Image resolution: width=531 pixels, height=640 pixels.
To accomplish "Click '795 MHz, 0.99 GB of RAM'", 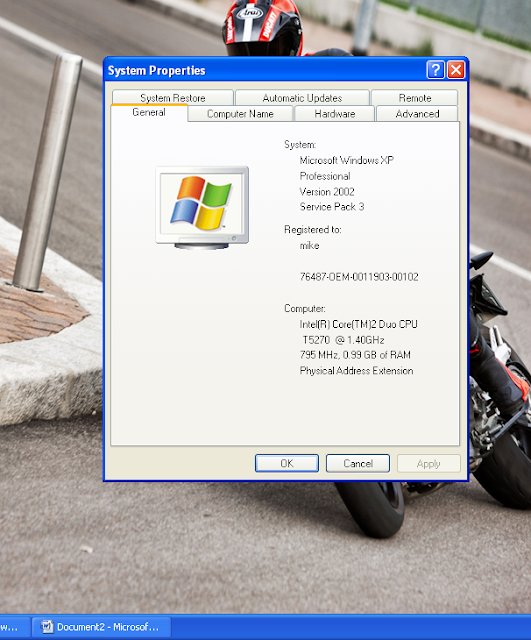I will click(355, 355).
